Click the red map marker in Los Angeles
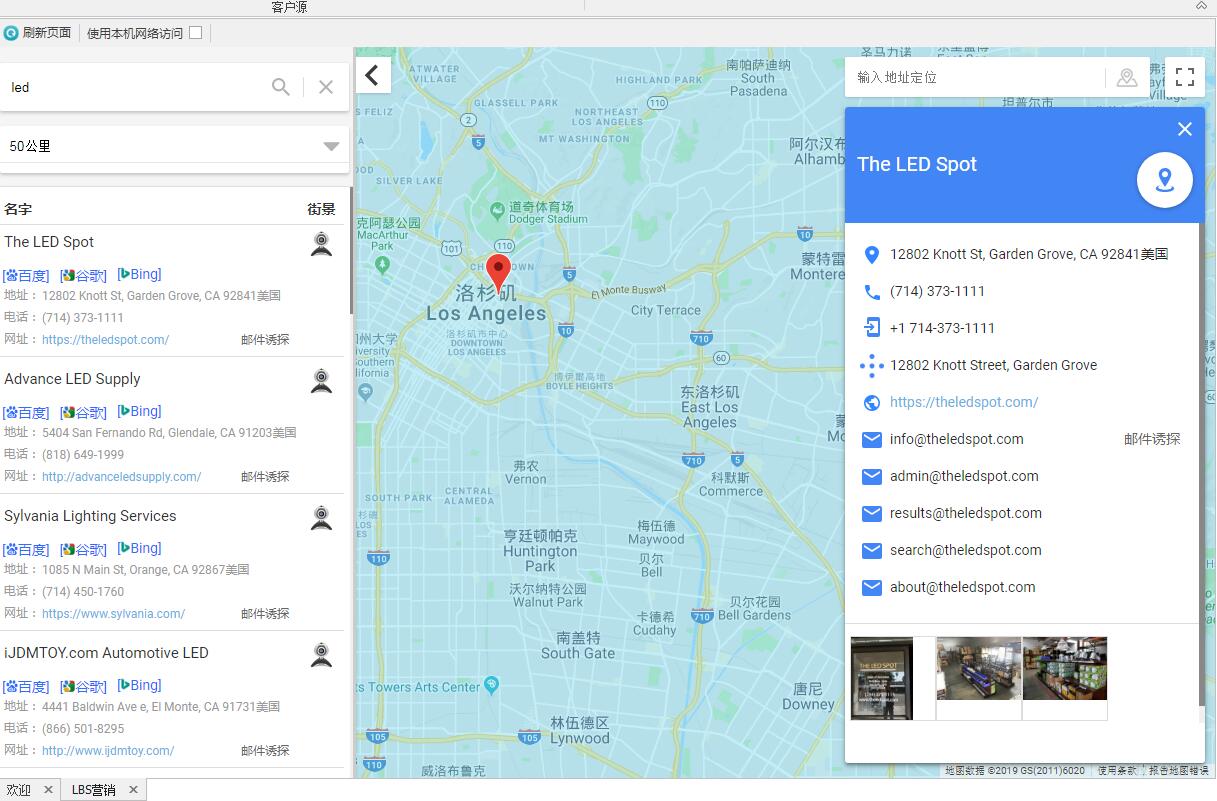This screenshot has height=801, width=1217. click(x=498, y=271)
